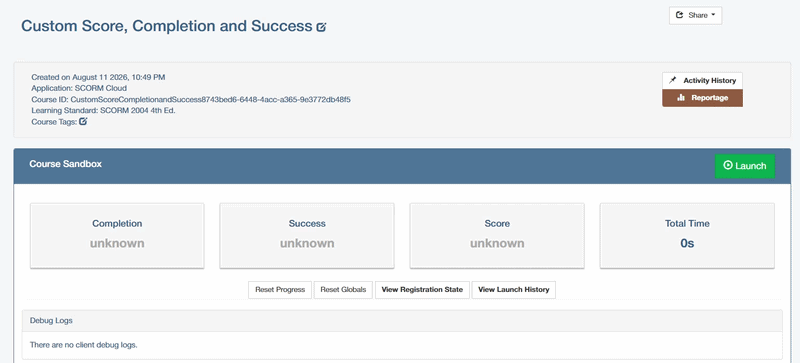Click the Course ID text
800x363 pixels.
[x=191, y=100]
